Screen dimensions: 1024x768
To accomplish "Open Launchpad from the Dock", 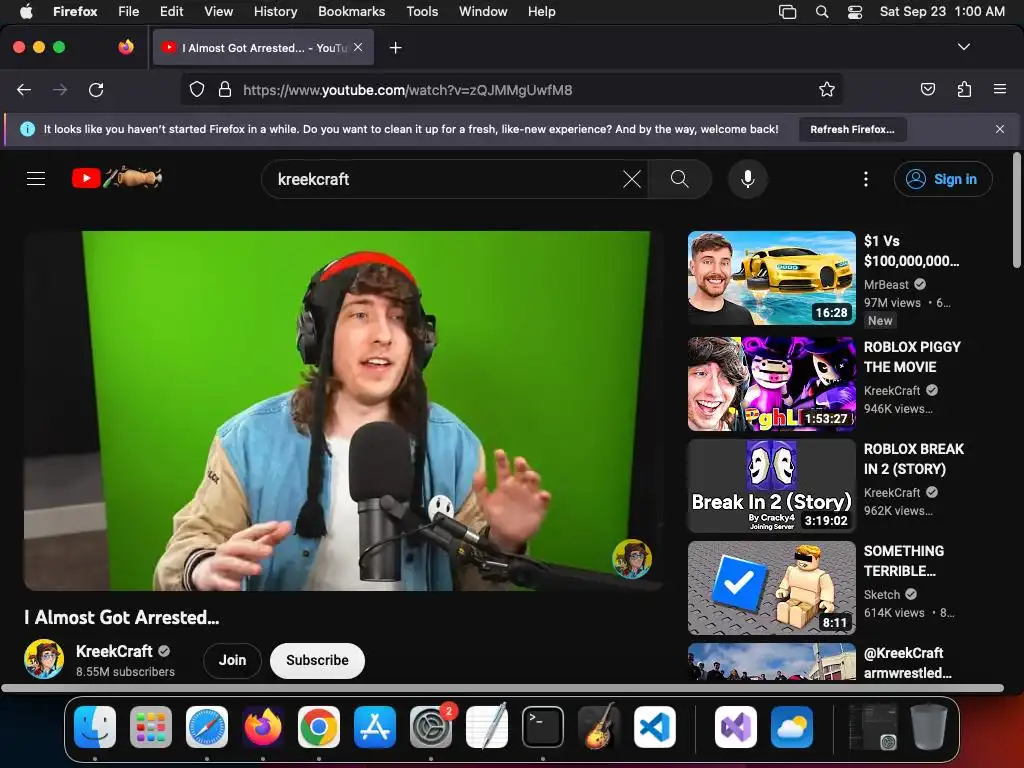I will click(x=151, y=727).
